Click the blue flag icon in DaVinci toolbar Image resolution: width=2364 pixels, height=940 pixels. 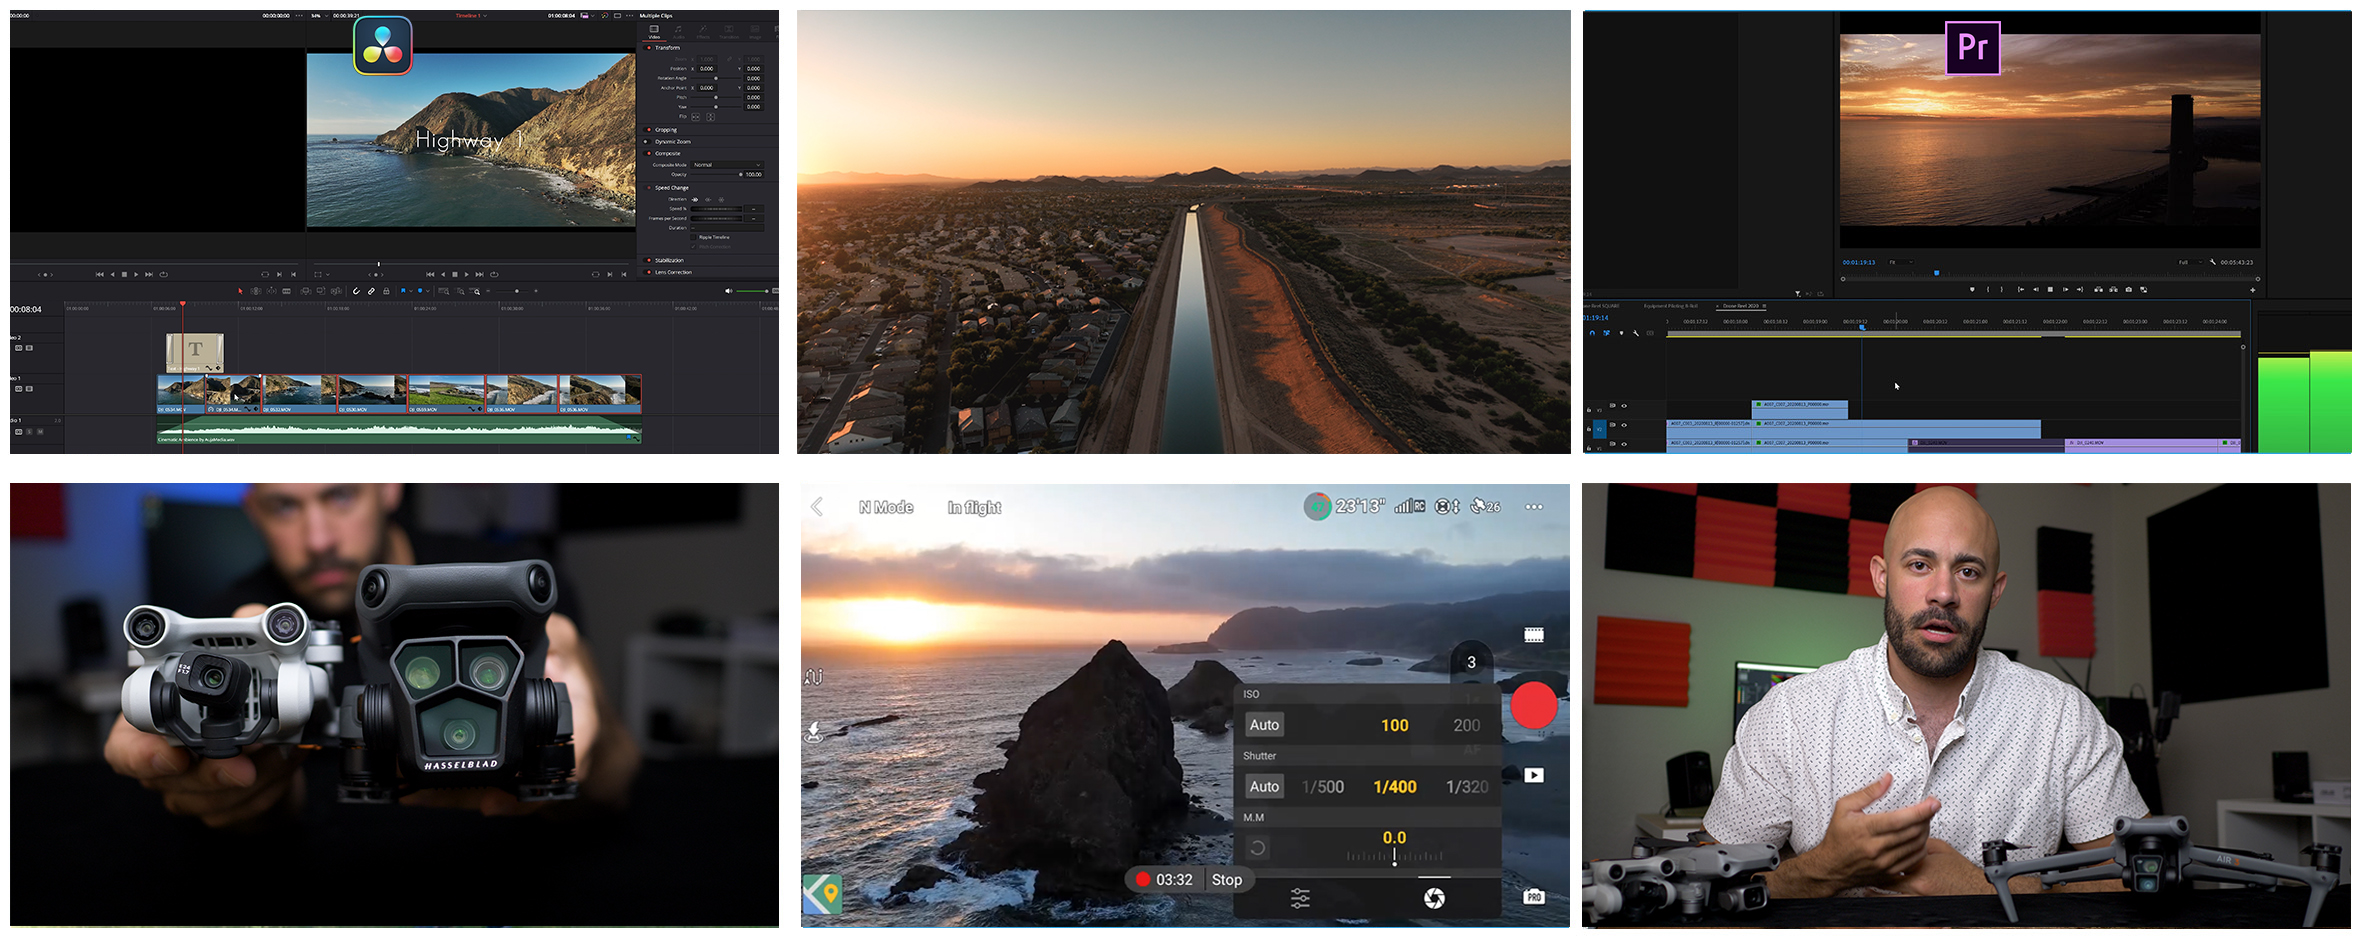403,291
